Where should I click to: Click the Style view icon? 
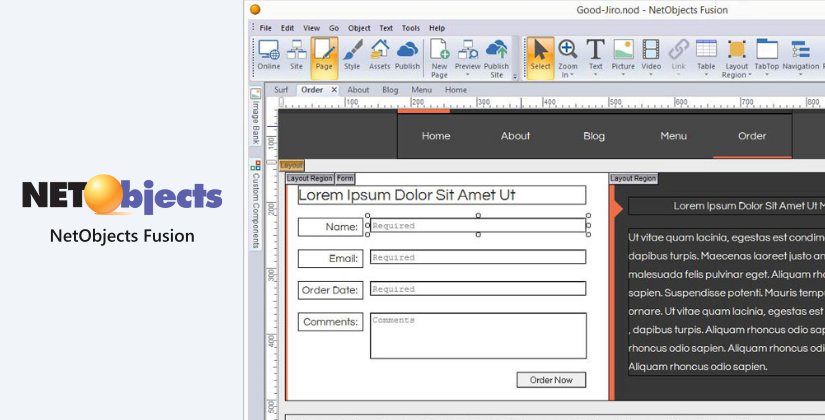(x=352, y=54)
